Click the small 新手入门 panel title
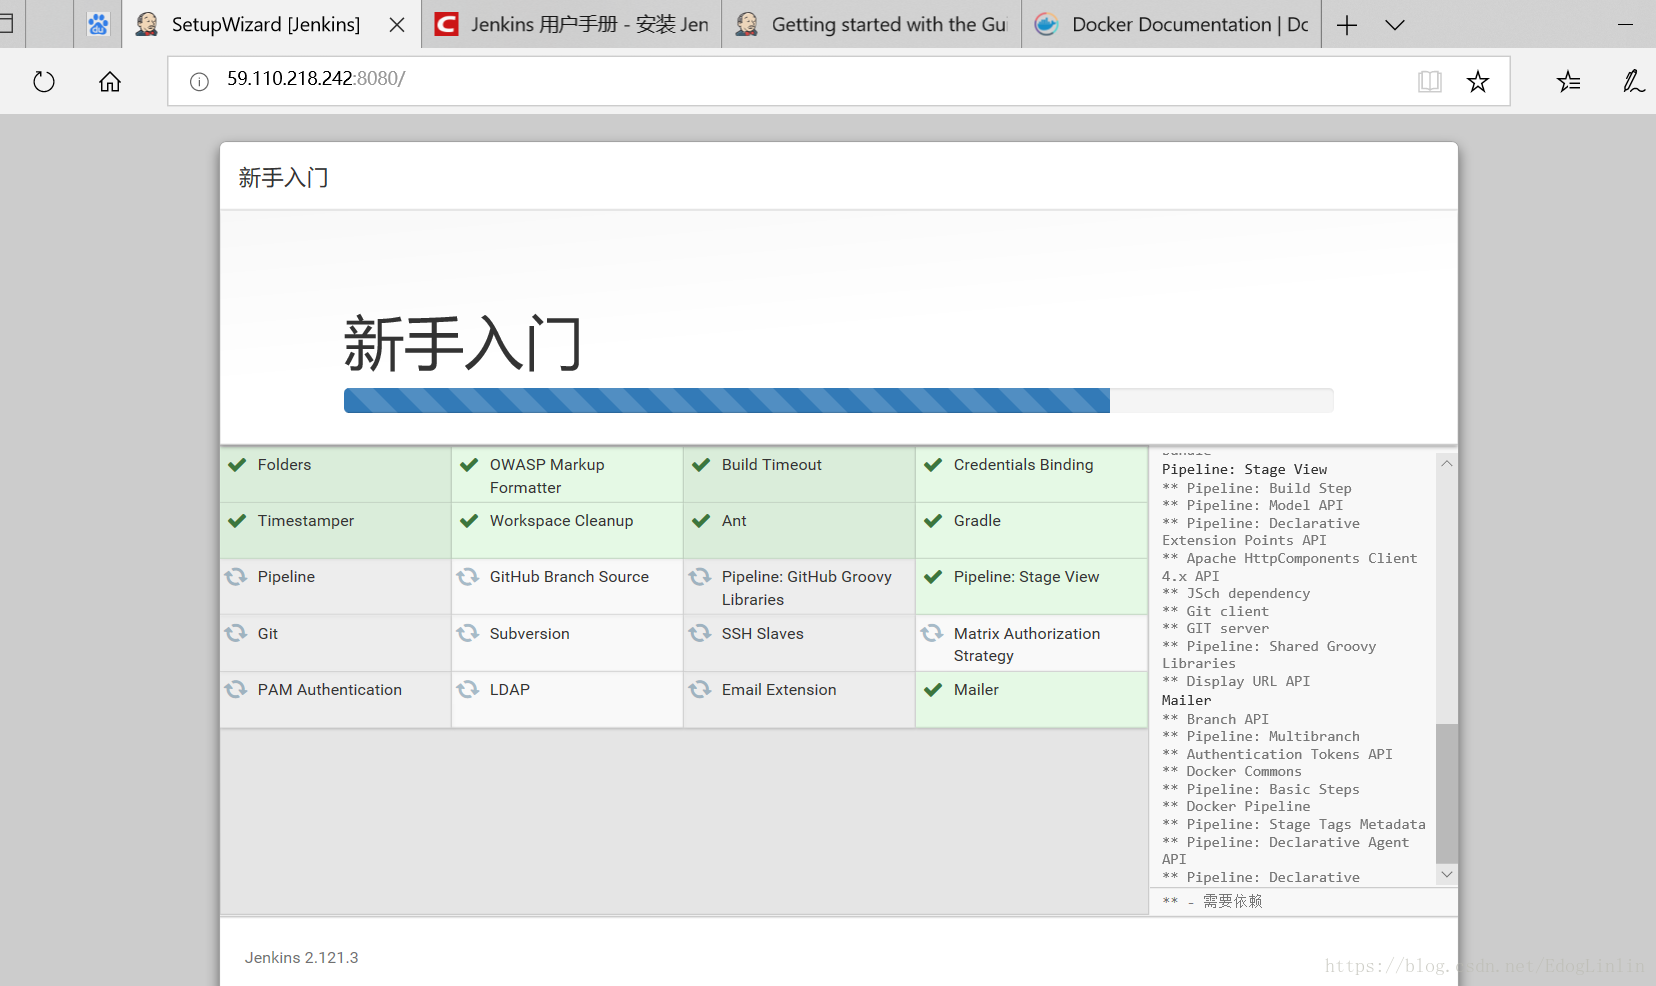 point(283,178)
